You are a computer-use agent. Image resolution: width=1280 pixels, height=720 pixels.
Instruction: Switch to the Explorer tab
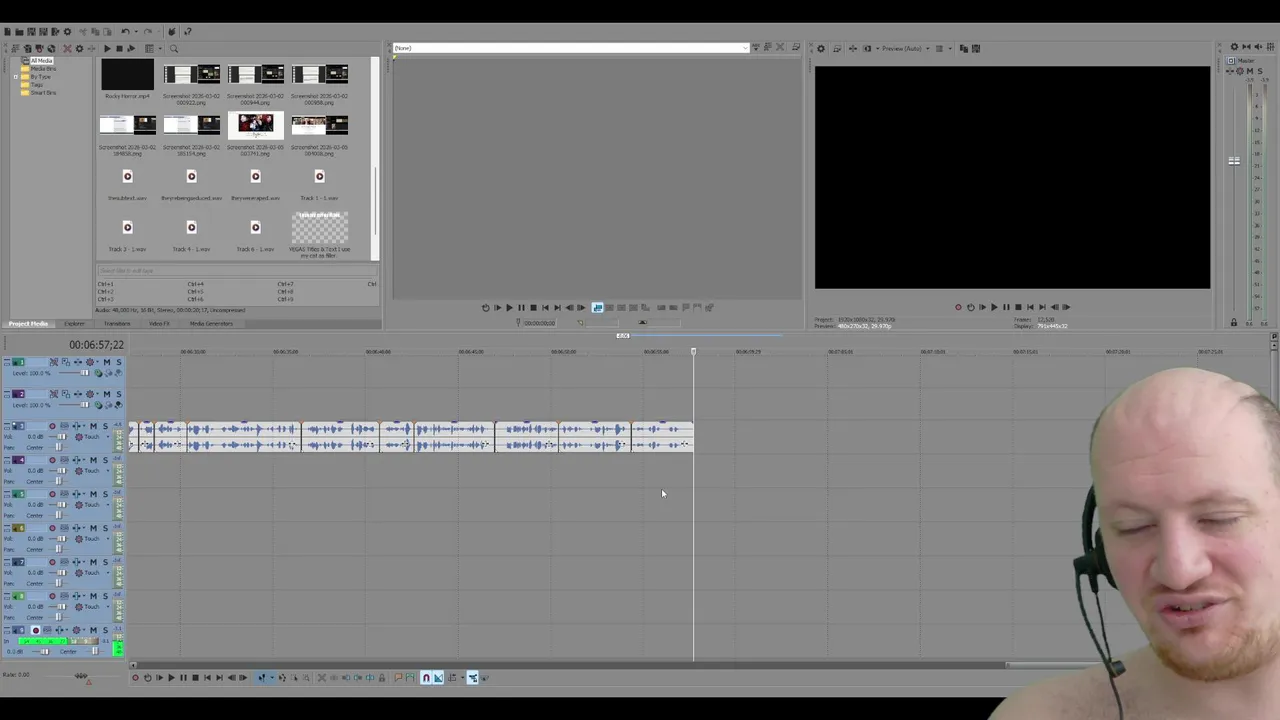click(74, 324)
